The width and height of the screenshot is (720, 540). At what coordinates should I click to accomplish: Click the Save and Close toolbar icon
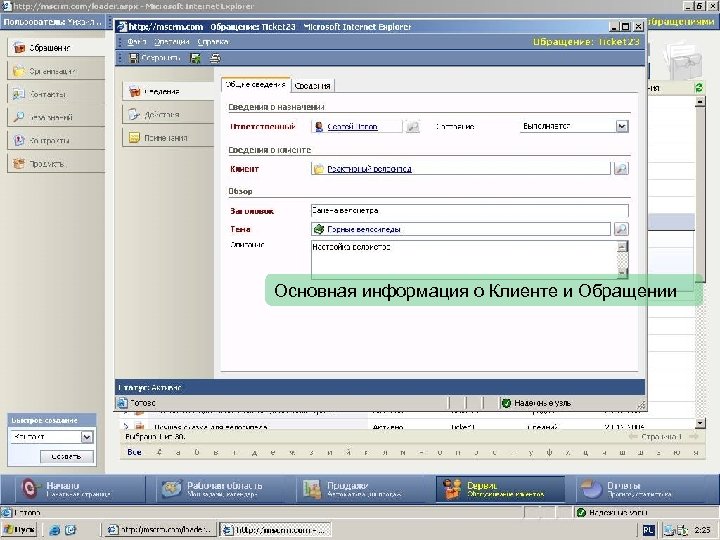196,58
